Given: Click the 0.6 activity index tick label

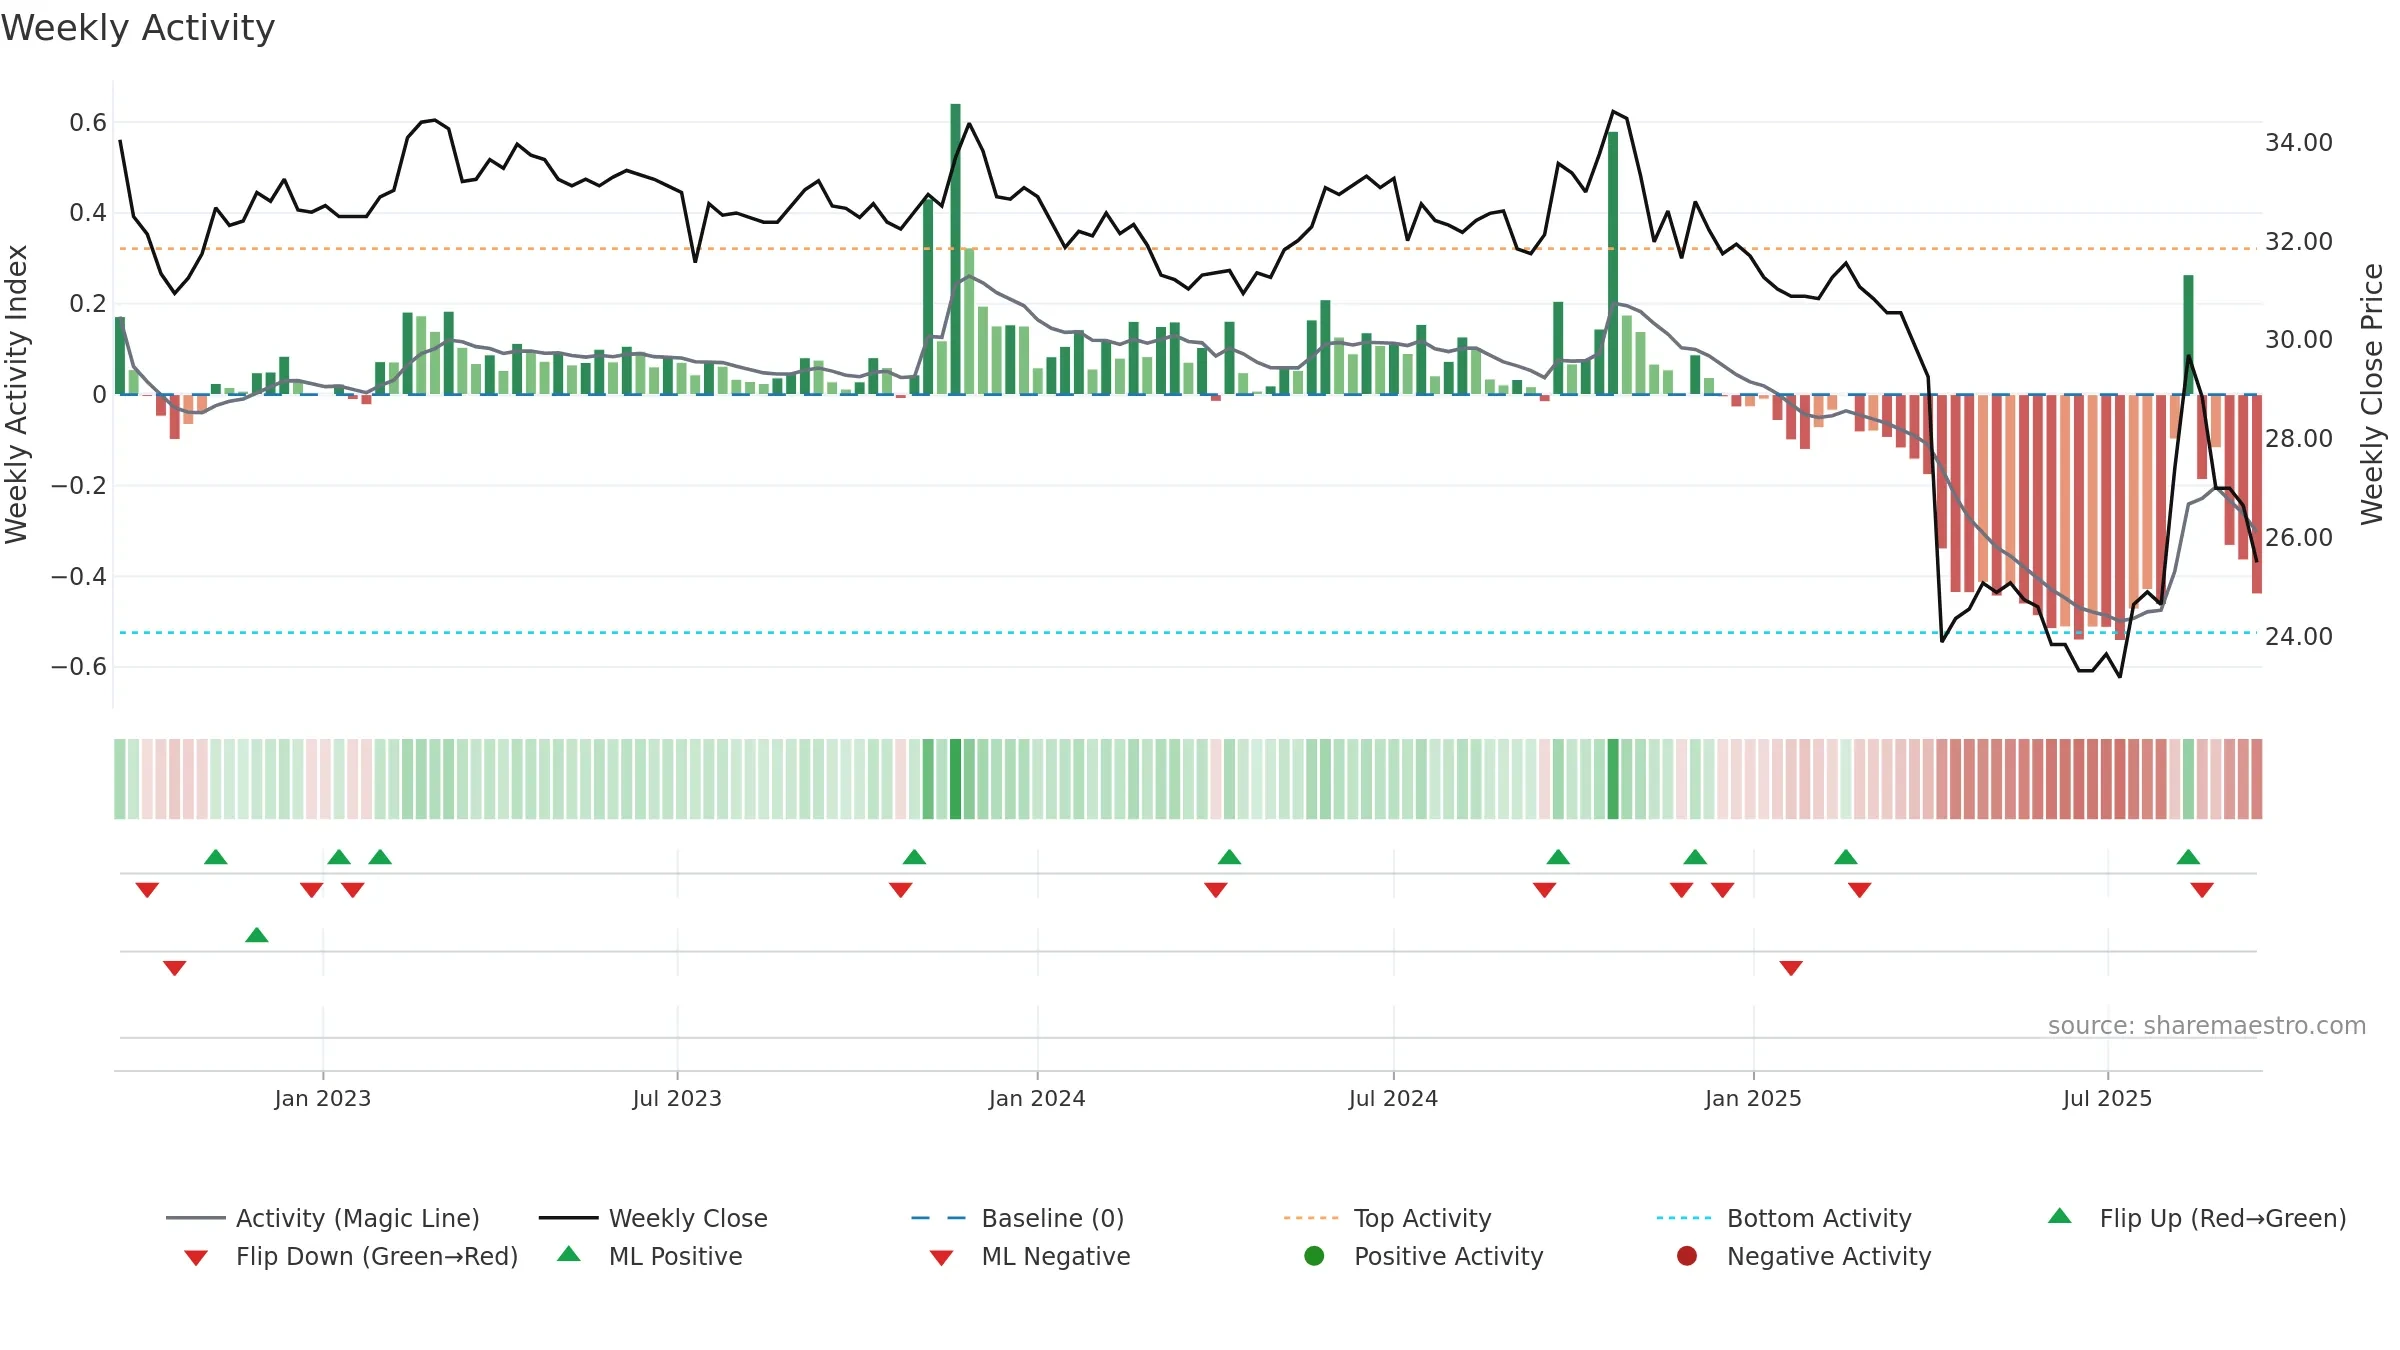Looking at the screenshot, I should [88, 123].
